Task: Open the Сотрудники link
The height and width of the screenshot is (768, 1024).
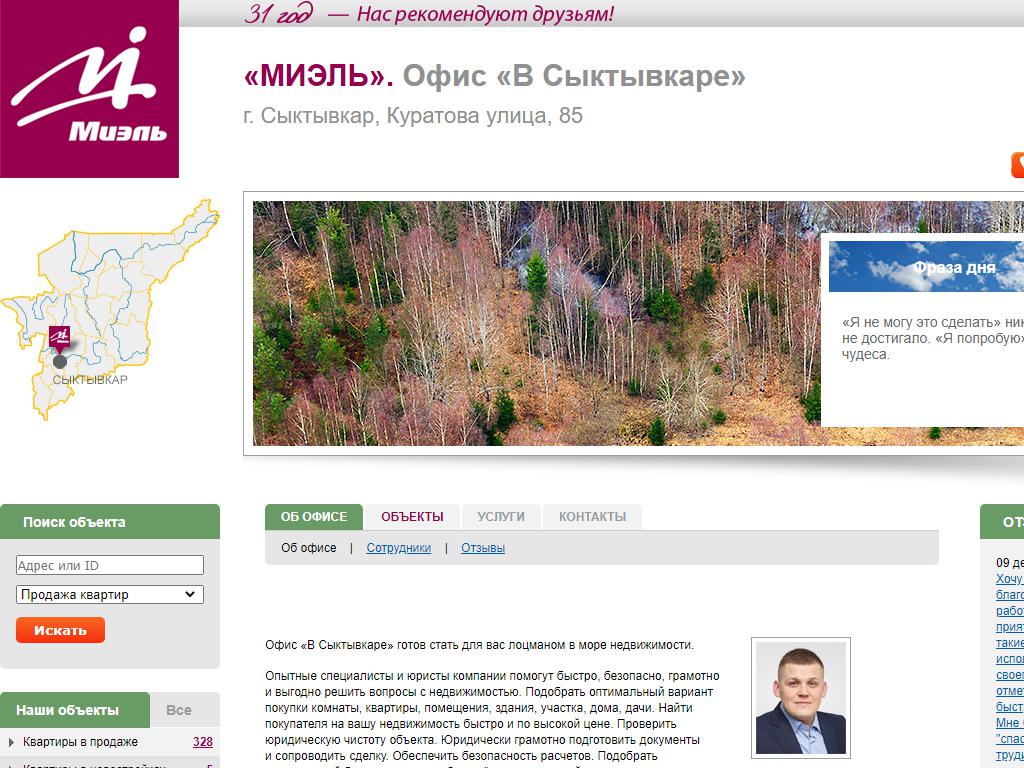Action: coord(398,548)
